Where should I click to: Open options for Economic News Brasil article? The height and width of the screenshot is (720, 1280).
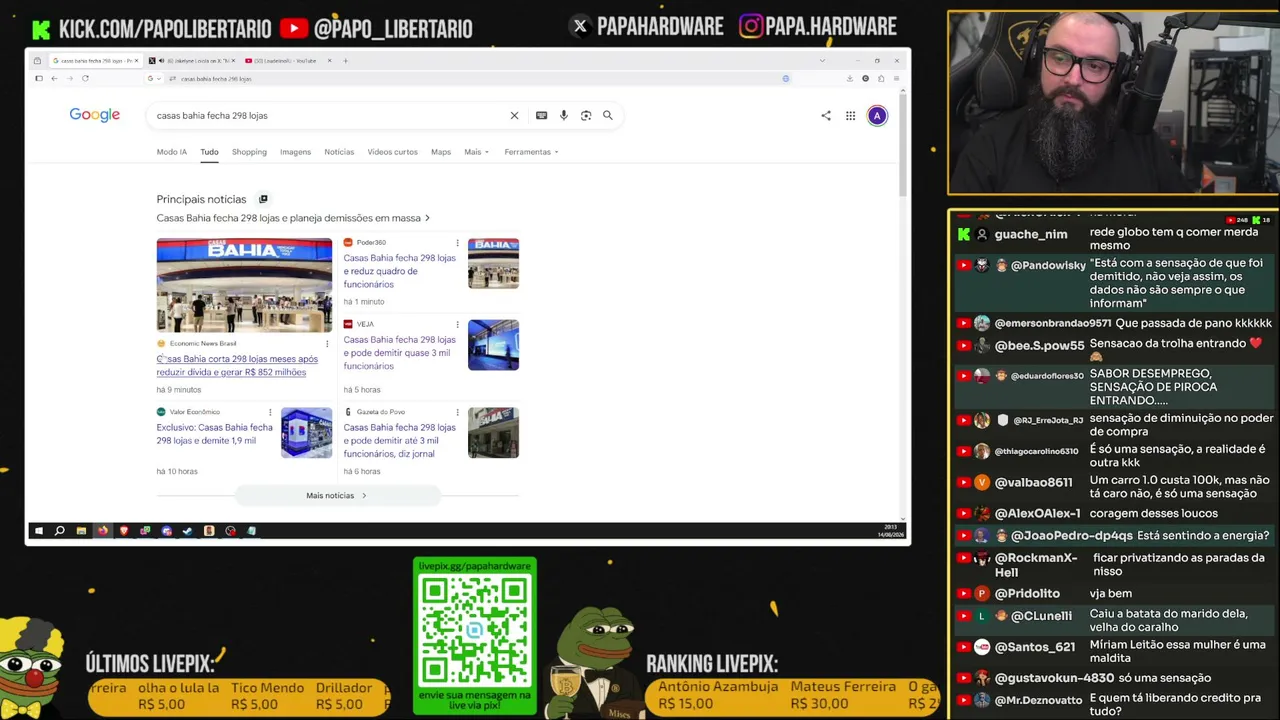coord(326,344)
